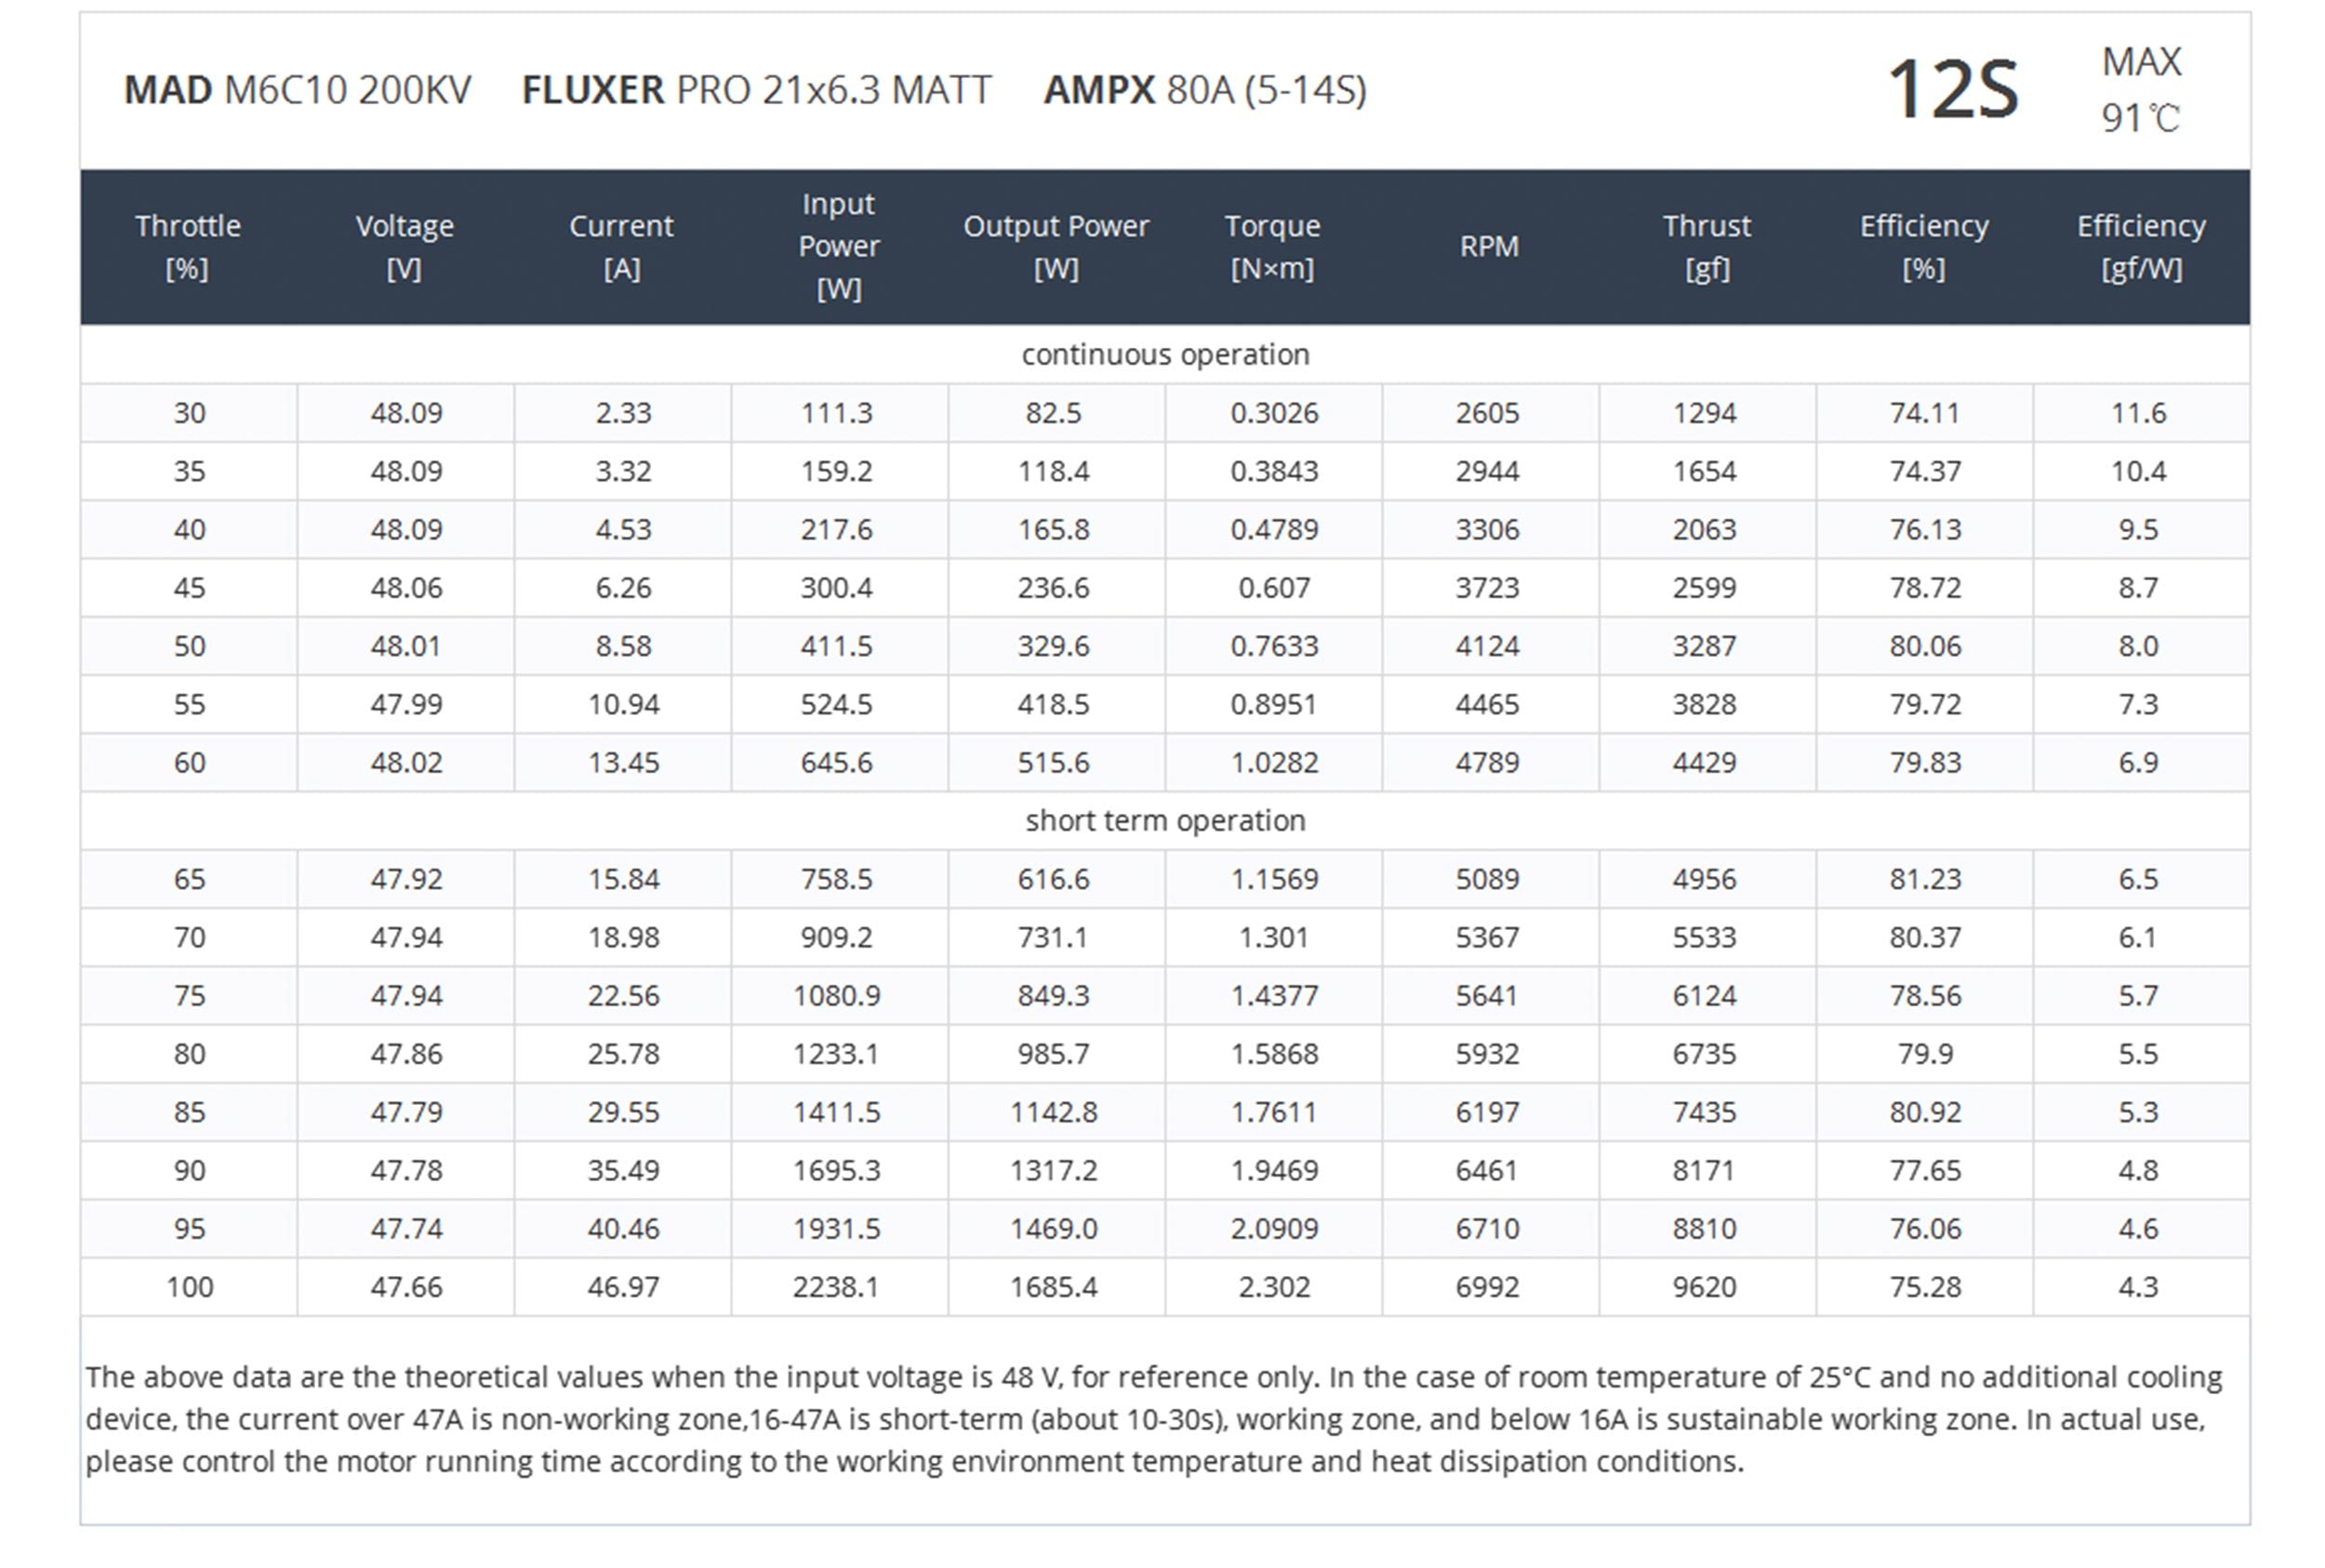Click the 'continuous operation' section row
The width and height of the screenshot is (2325, 1568).
pos(1165,355)
